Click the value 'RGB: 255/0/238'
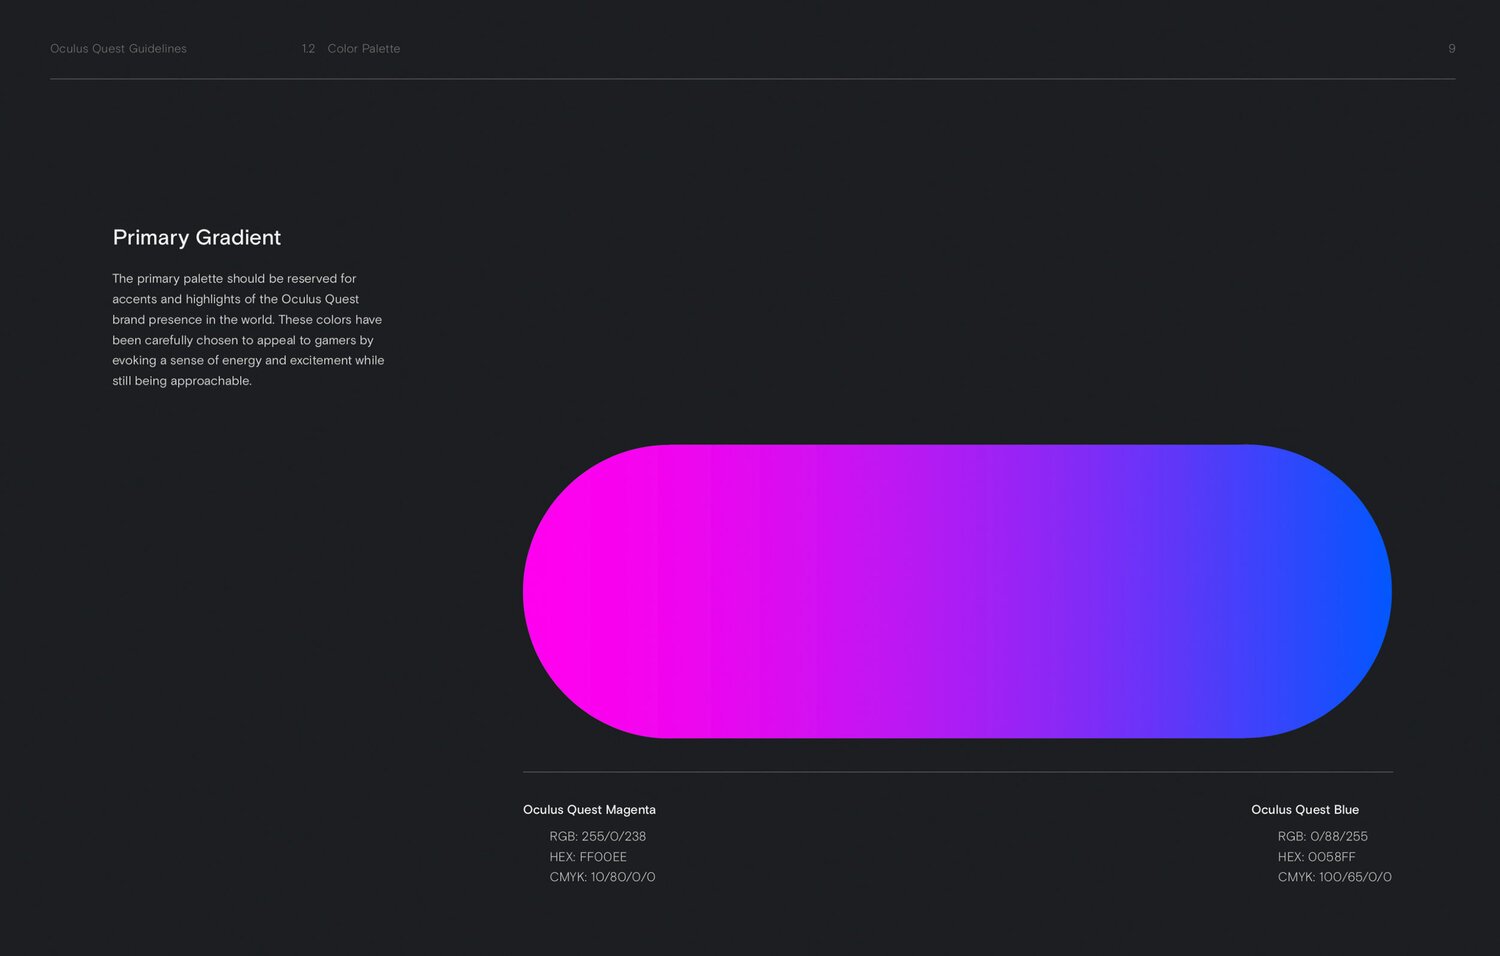The image size is (1500, 956). point(598,836)
